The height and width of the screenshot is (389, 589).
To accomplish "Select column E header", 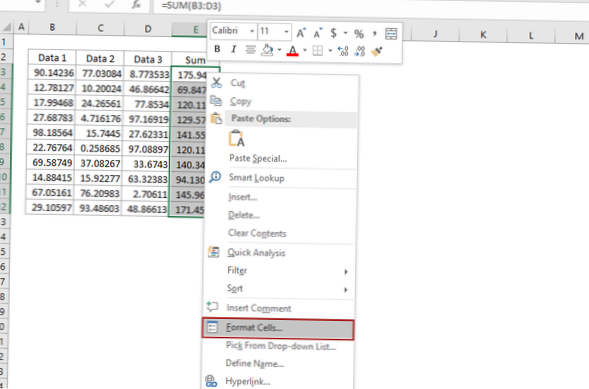I will coord(190,29).
